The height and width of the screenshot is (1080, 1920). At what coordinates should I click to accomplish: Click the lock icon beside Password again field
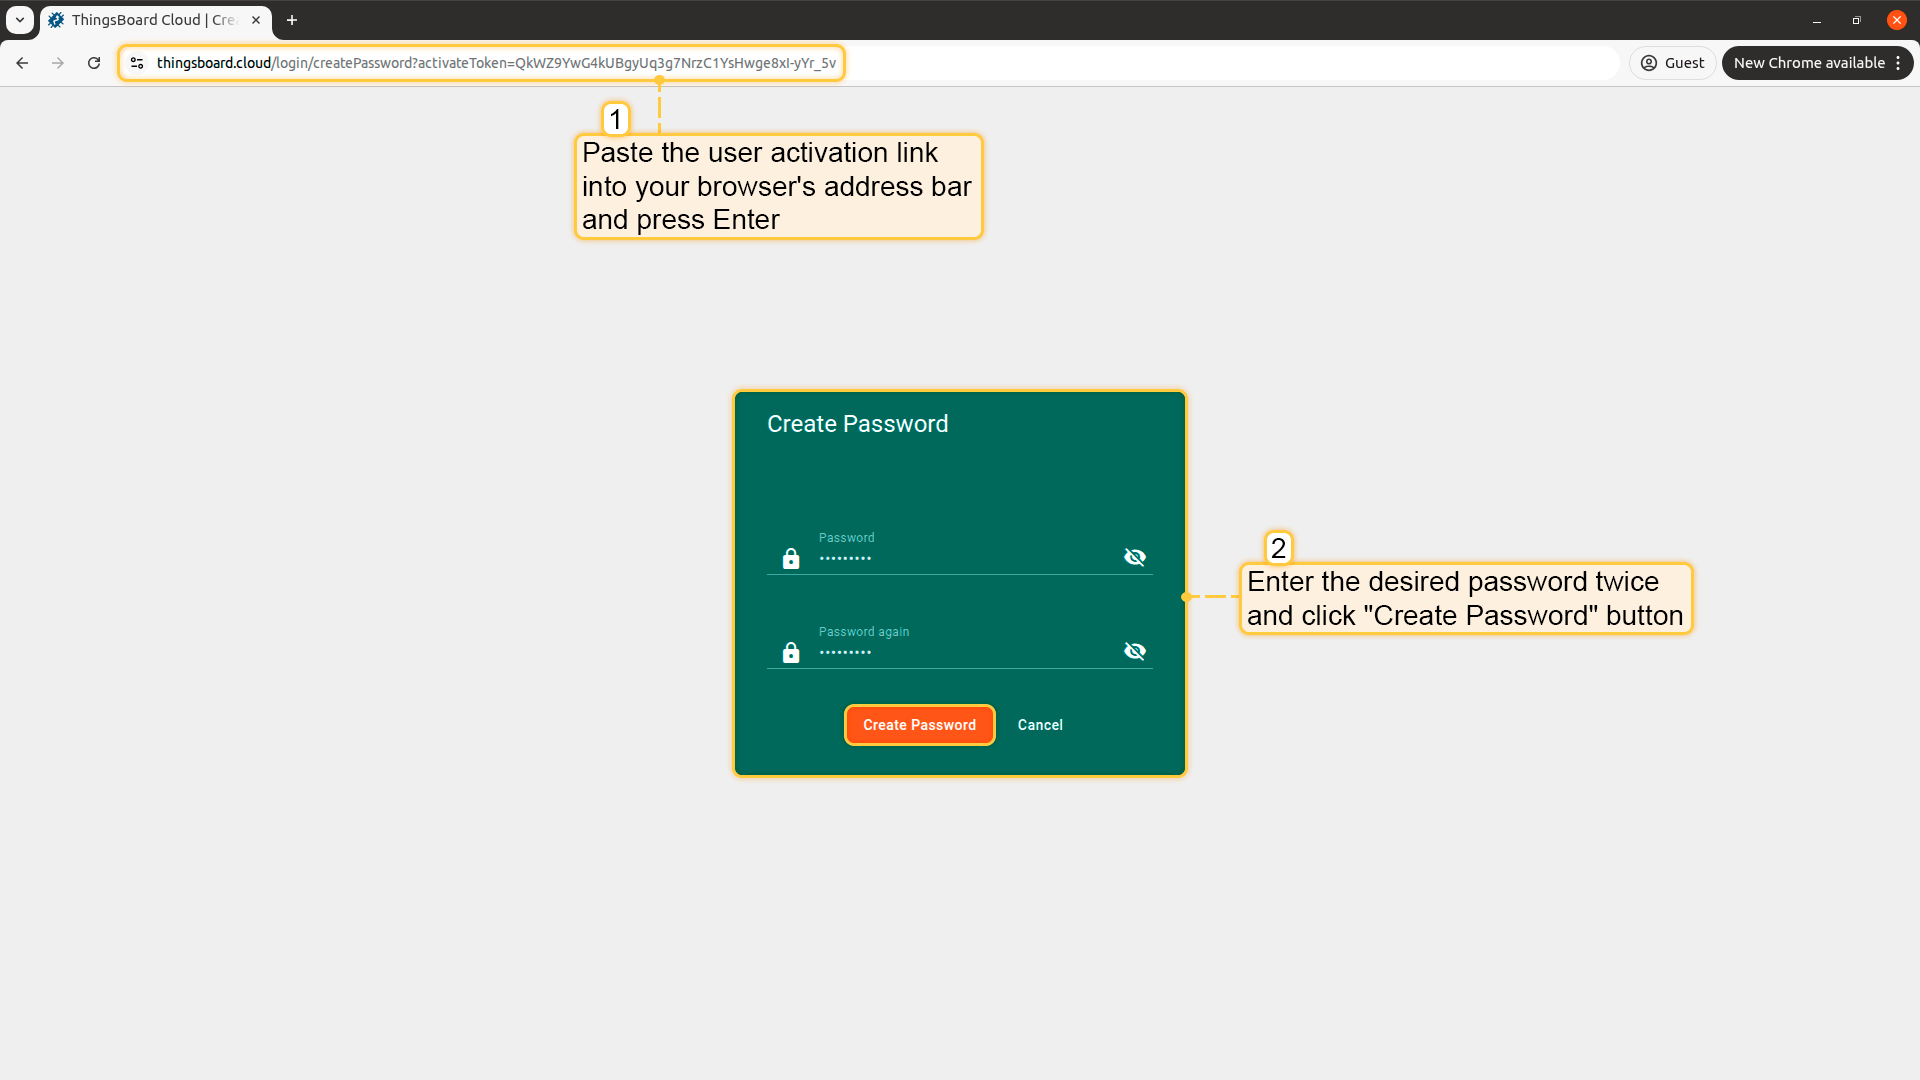791,652
